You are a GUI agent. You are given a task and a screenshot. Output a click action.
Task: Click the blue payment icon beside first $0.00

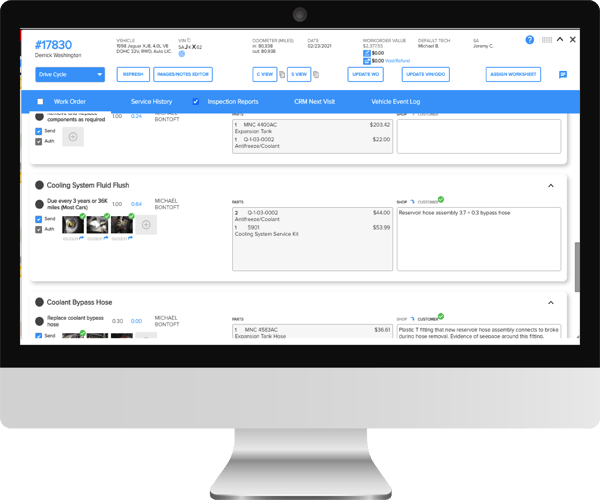point(367,53)
